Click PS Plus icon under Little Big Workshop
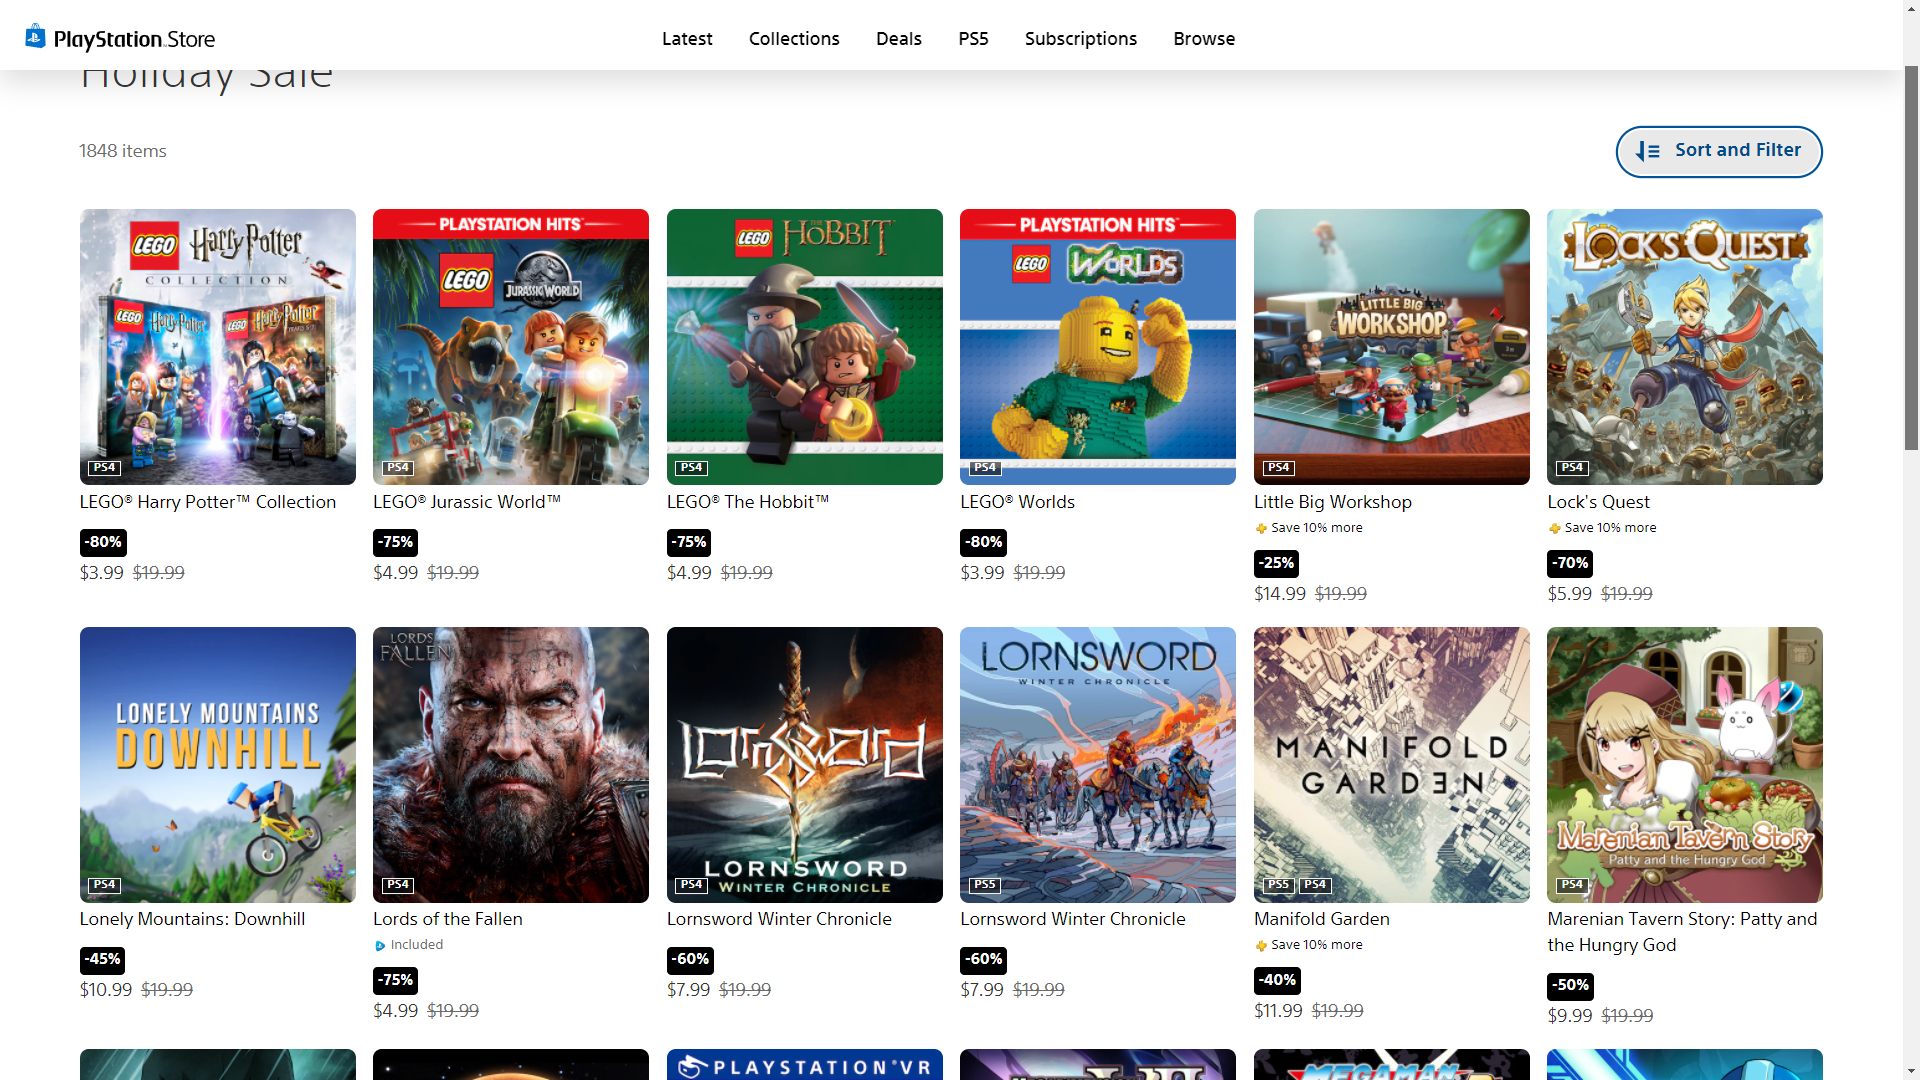 (1261, 528)
